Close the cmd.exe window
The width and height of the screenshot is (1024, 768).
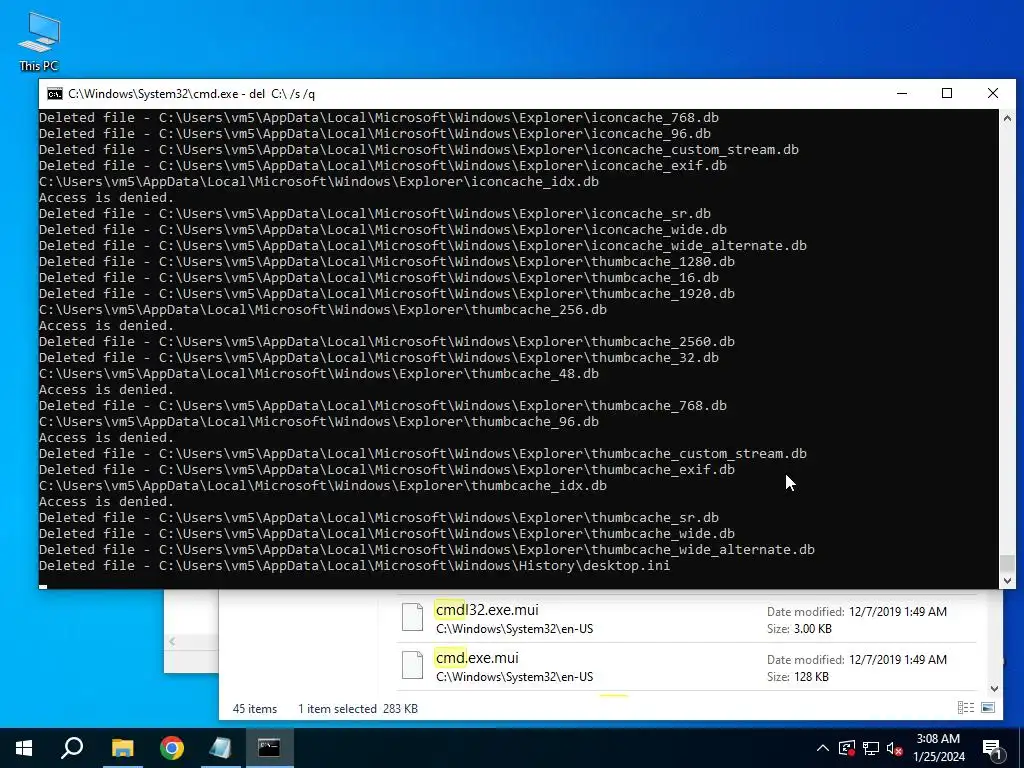pyautogui.click(x=993, y=93)
